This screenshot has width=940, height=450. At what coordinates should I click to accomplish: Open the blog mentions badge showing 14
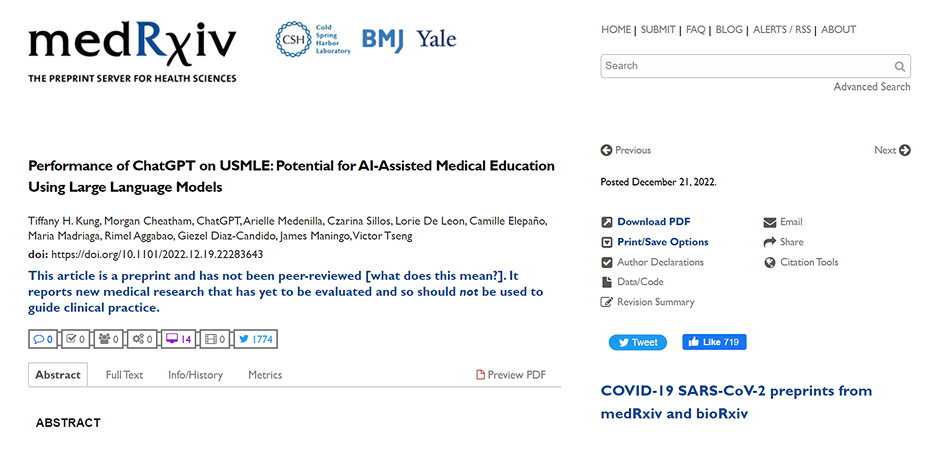click(179, 339)
